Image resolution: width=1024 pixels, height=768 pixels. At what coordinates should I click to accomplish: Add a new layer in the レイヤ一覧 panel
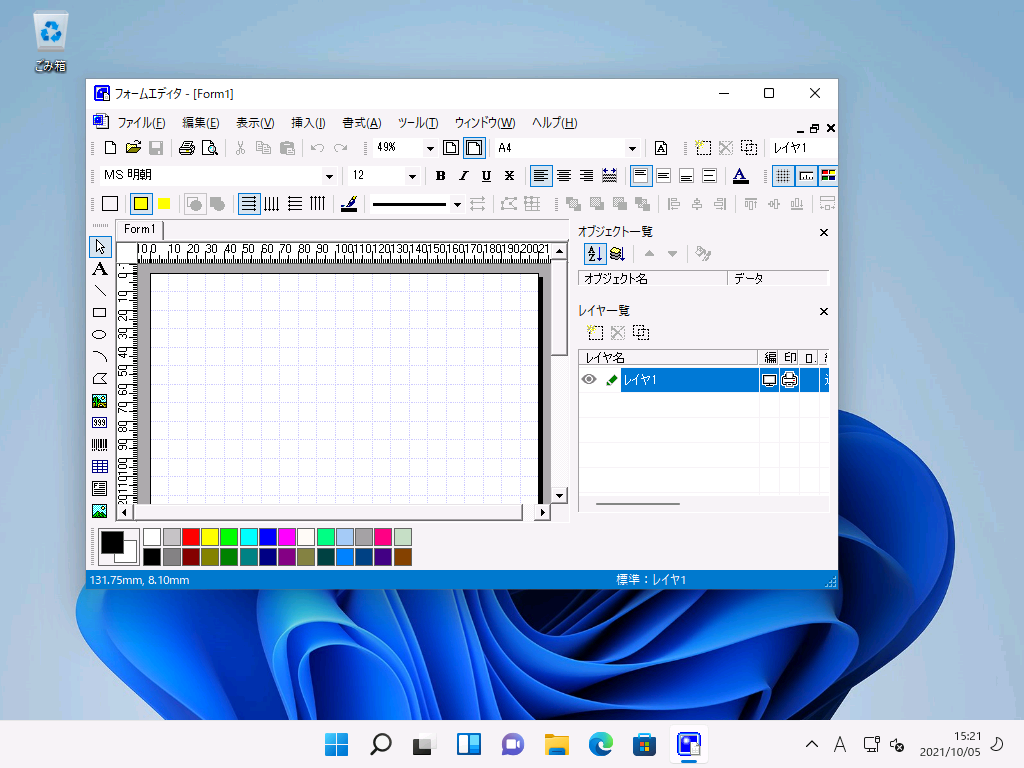[595, 332]
